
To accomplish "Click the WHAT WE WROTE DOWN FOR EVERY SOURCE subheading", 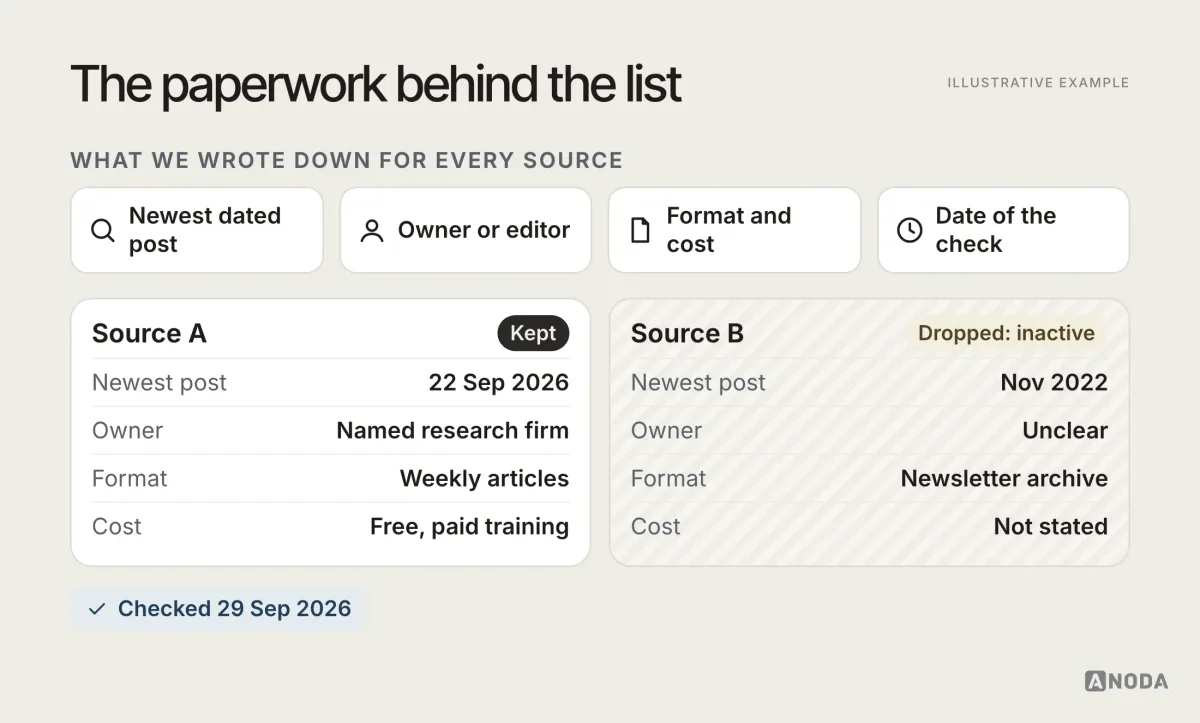I will [x=347, y=160].
